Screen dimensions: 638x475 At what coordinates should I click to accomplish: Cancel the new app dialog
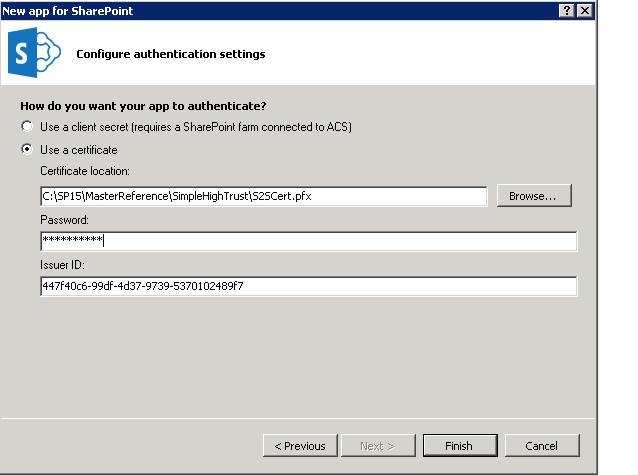pyautogui.click(x=542, y=446)
